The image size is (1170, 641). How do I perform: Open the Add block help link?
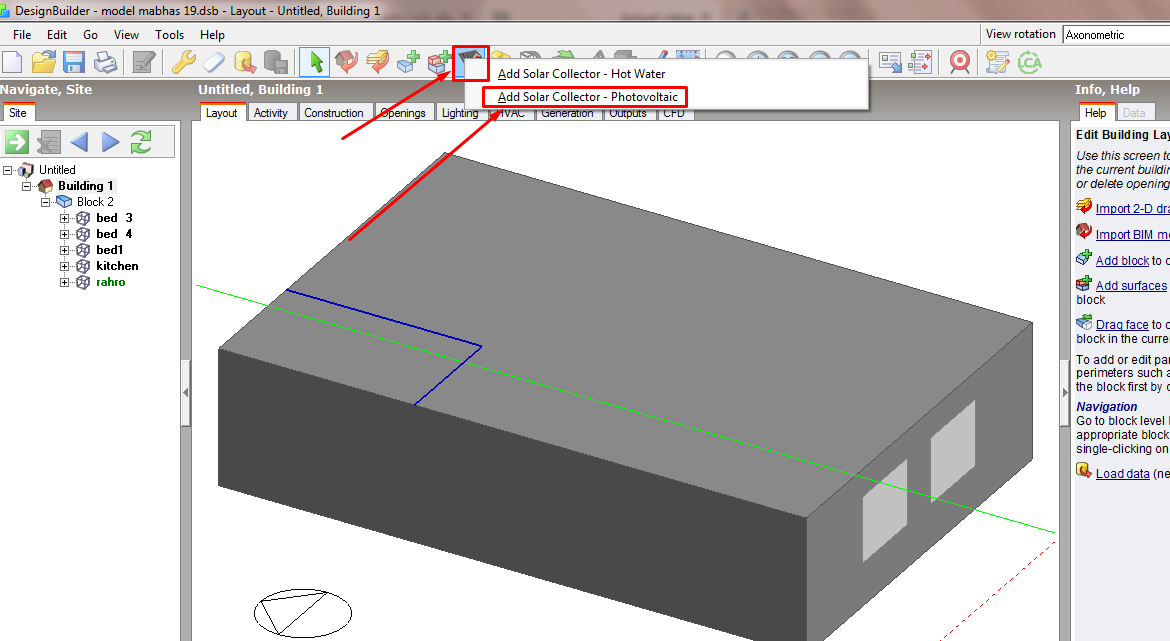pos(1122,260)
